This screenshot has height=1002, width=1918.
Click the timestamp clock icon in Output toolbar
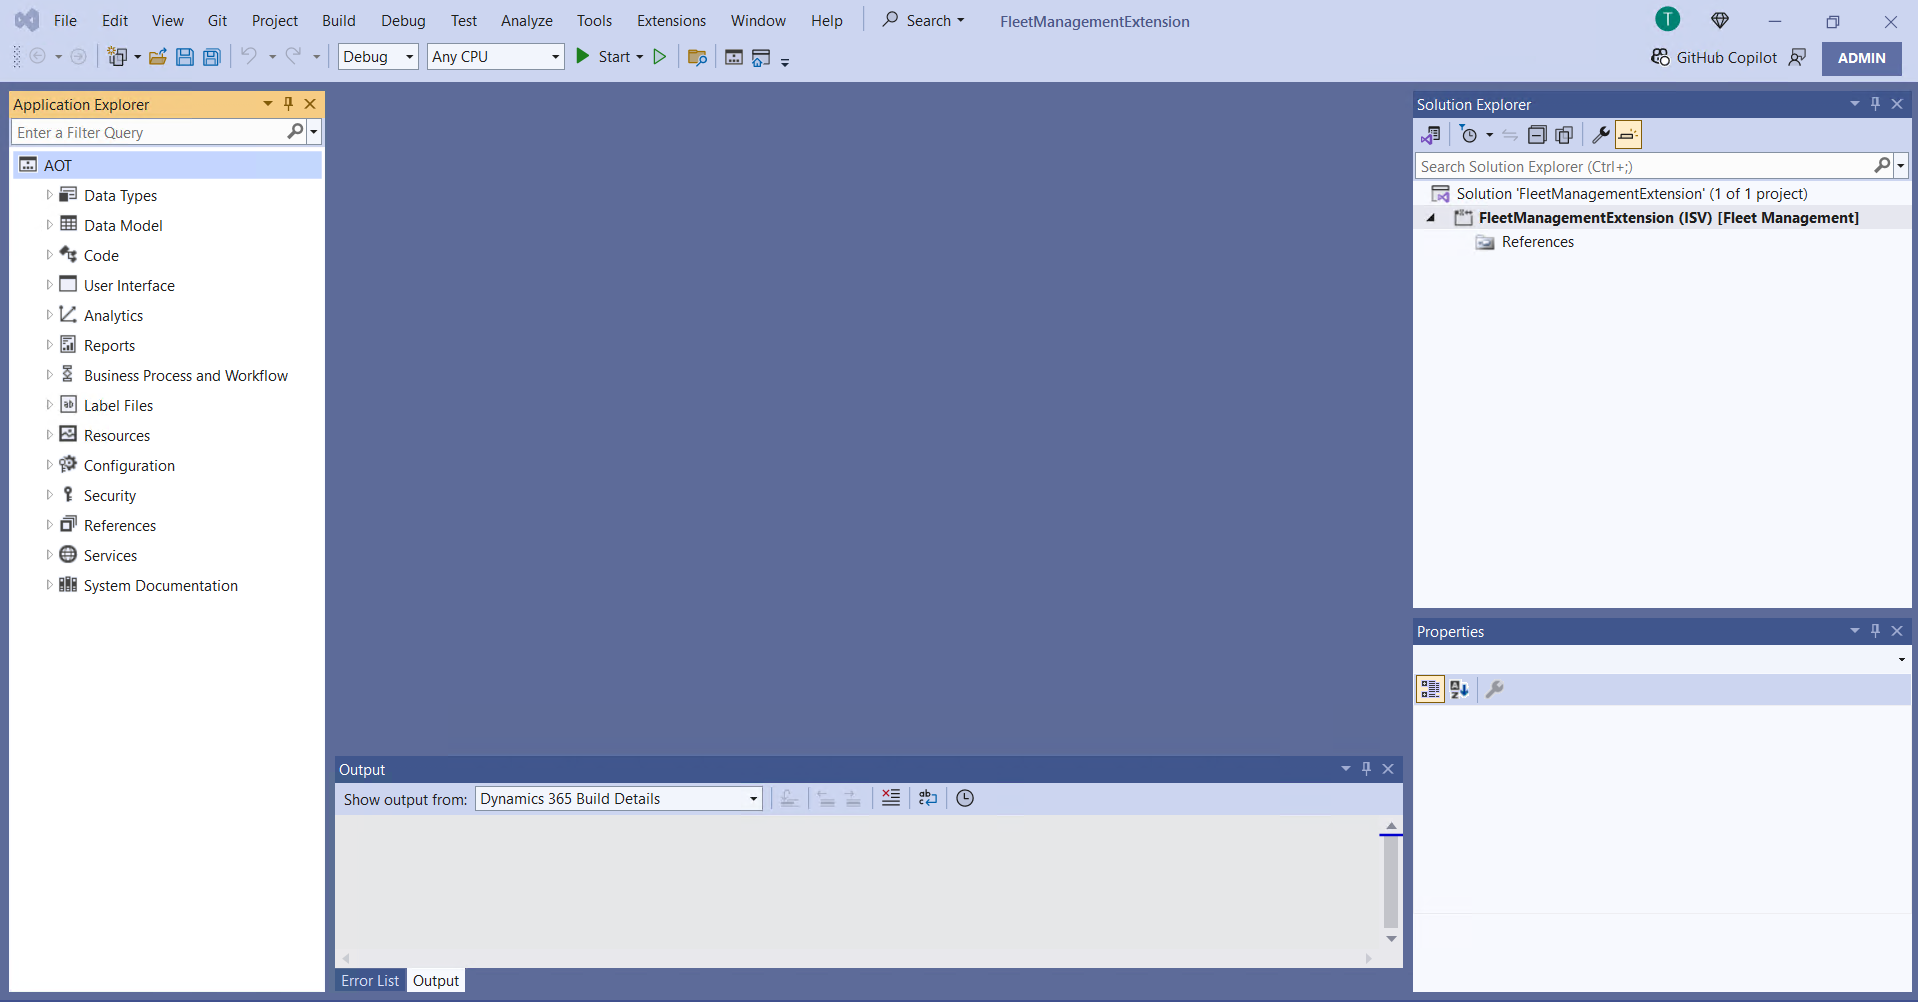(965, 798)
